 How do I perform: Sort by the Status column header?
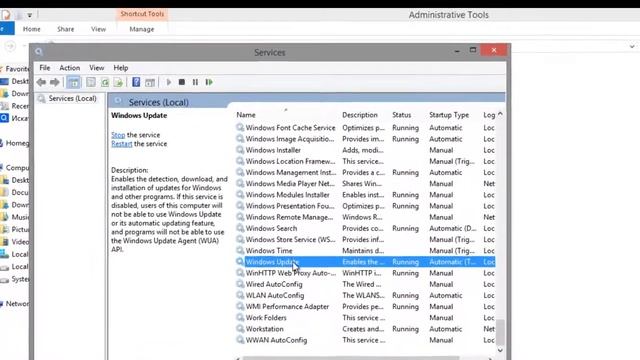coord(402,115)
